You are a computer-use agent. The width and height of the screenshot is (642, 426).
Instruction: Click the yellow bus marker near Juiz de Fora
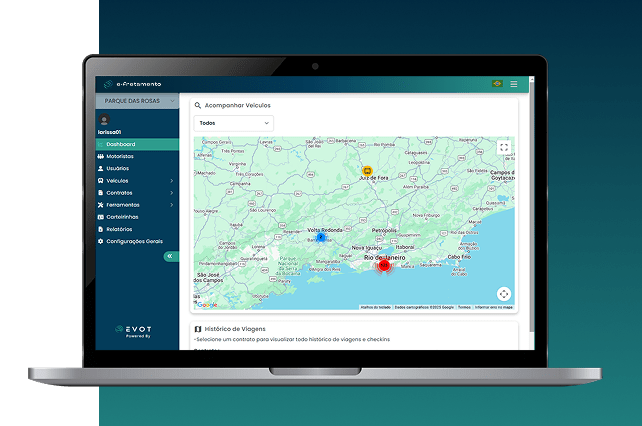point(367,171)
